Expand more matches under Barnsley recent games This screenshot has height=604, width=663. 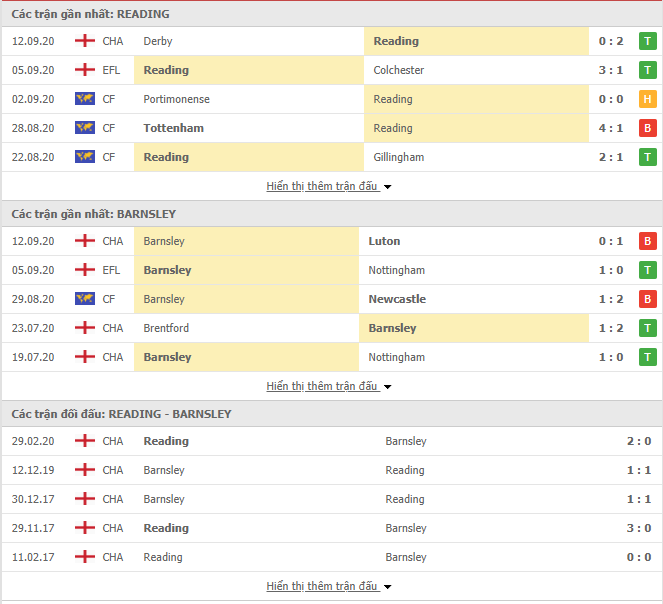pos(329,386)
